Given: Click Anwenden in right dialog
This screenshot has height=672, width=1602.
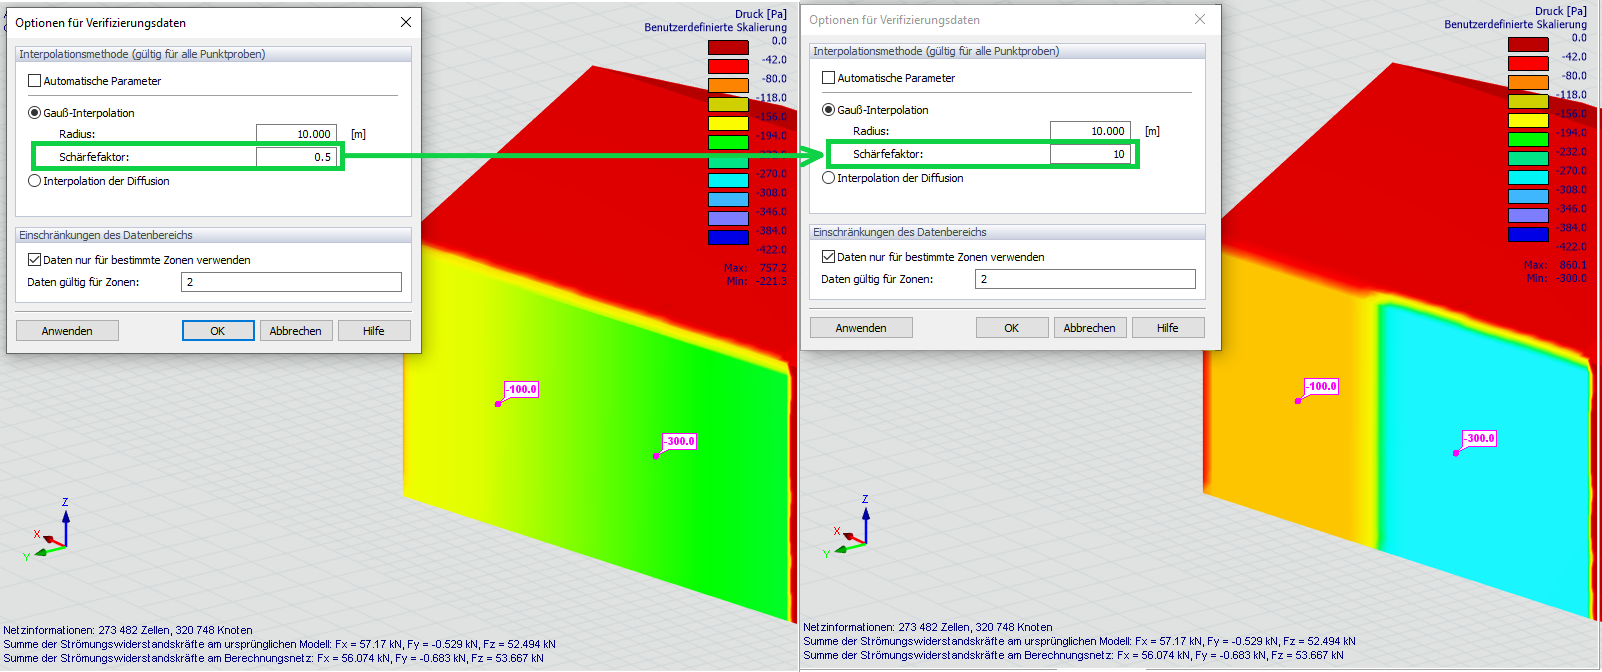Looking at the screenshot, I should point(861,328).
